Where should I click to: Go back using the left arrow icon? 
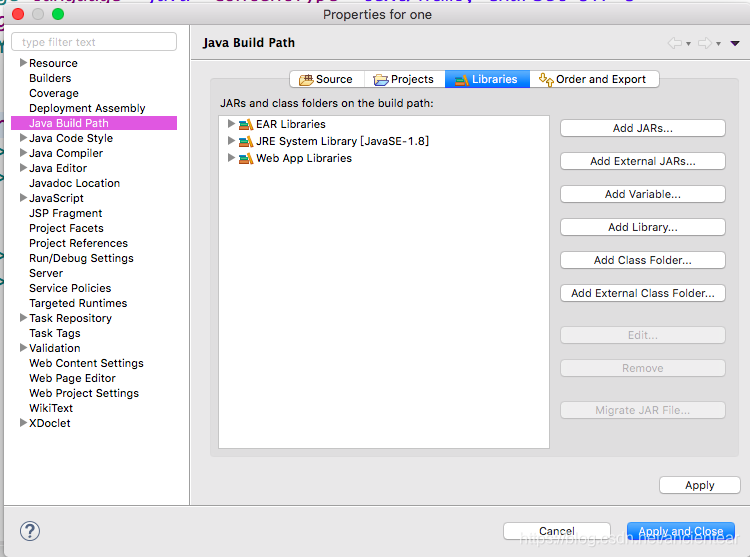pyautogui.click(x=675, y=43)
